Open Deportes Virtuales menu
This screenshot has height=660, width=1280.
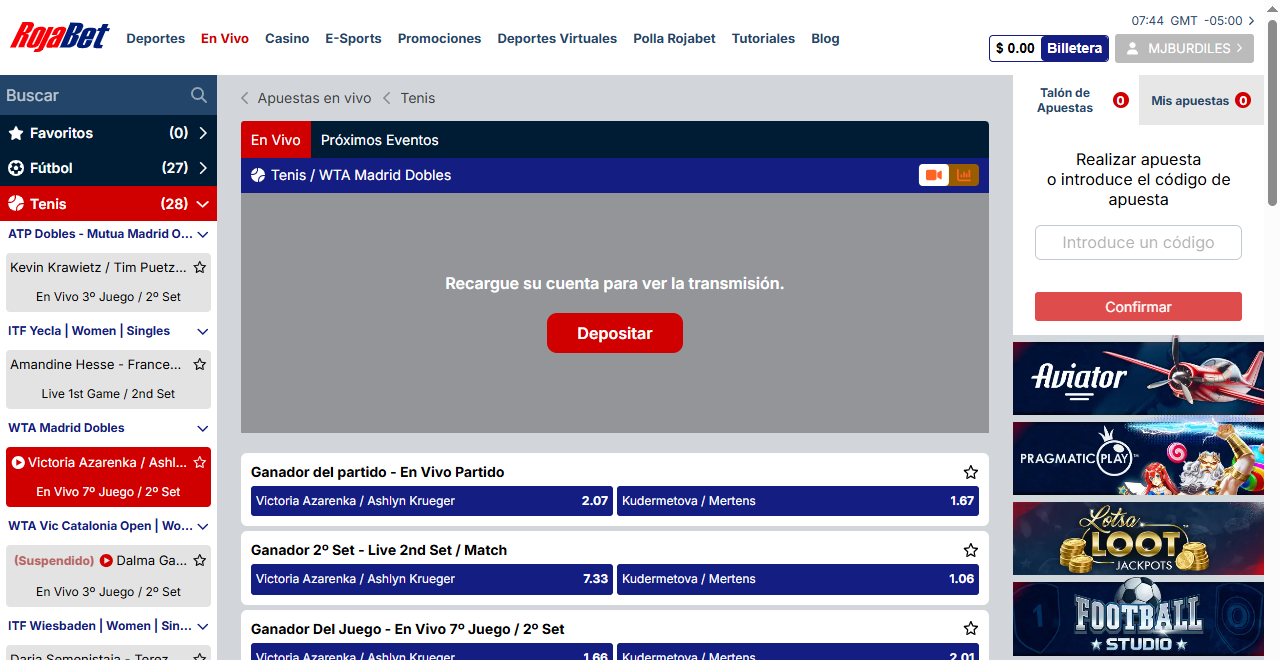coord(557,38)
